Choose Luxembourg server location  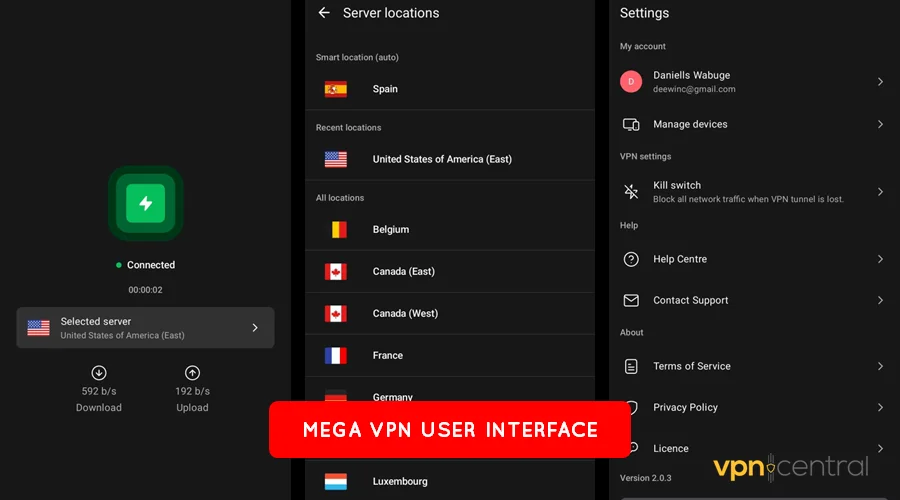tap(450, 481)
